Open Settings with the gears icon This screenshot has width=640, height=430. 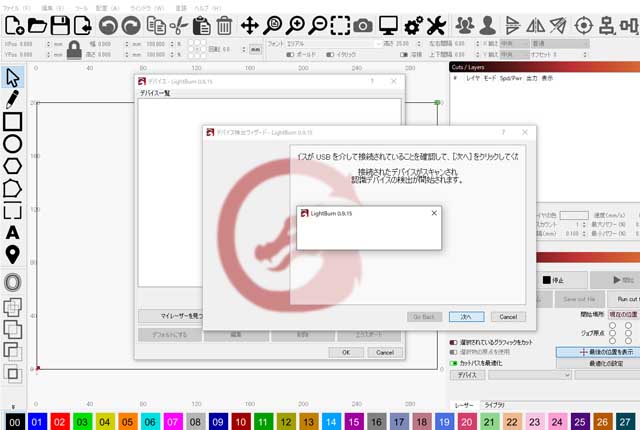(x=413, y=26)
